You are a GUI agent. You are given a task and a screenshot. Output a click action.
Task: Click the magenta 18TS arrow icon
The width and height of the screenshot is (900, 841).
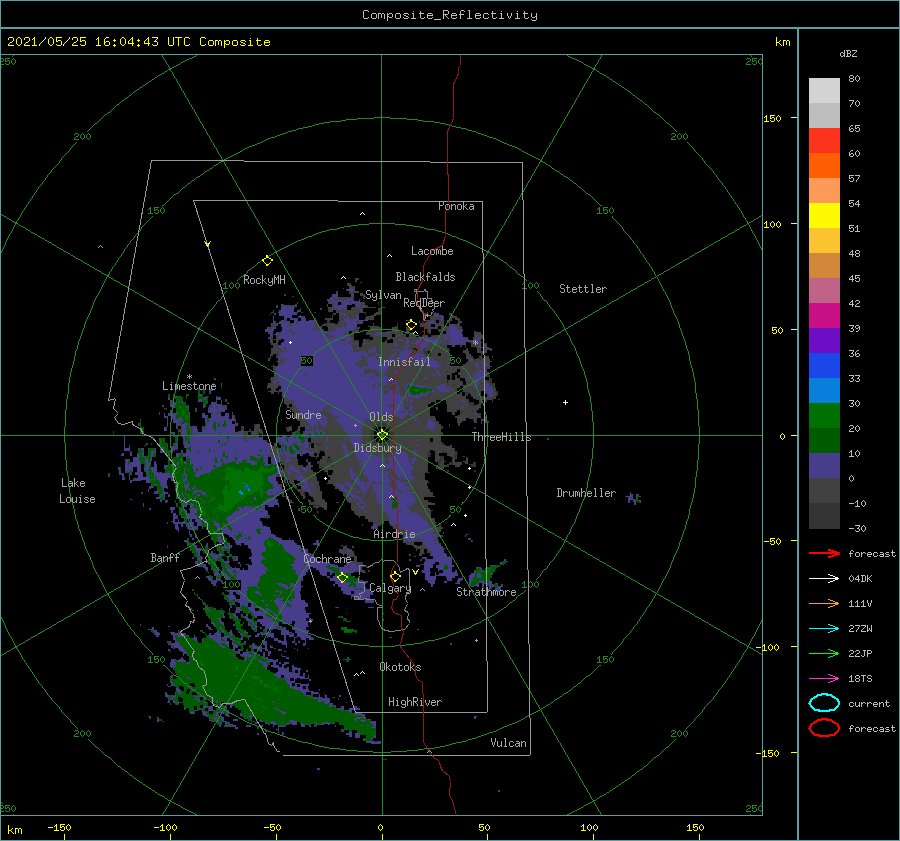824,679
